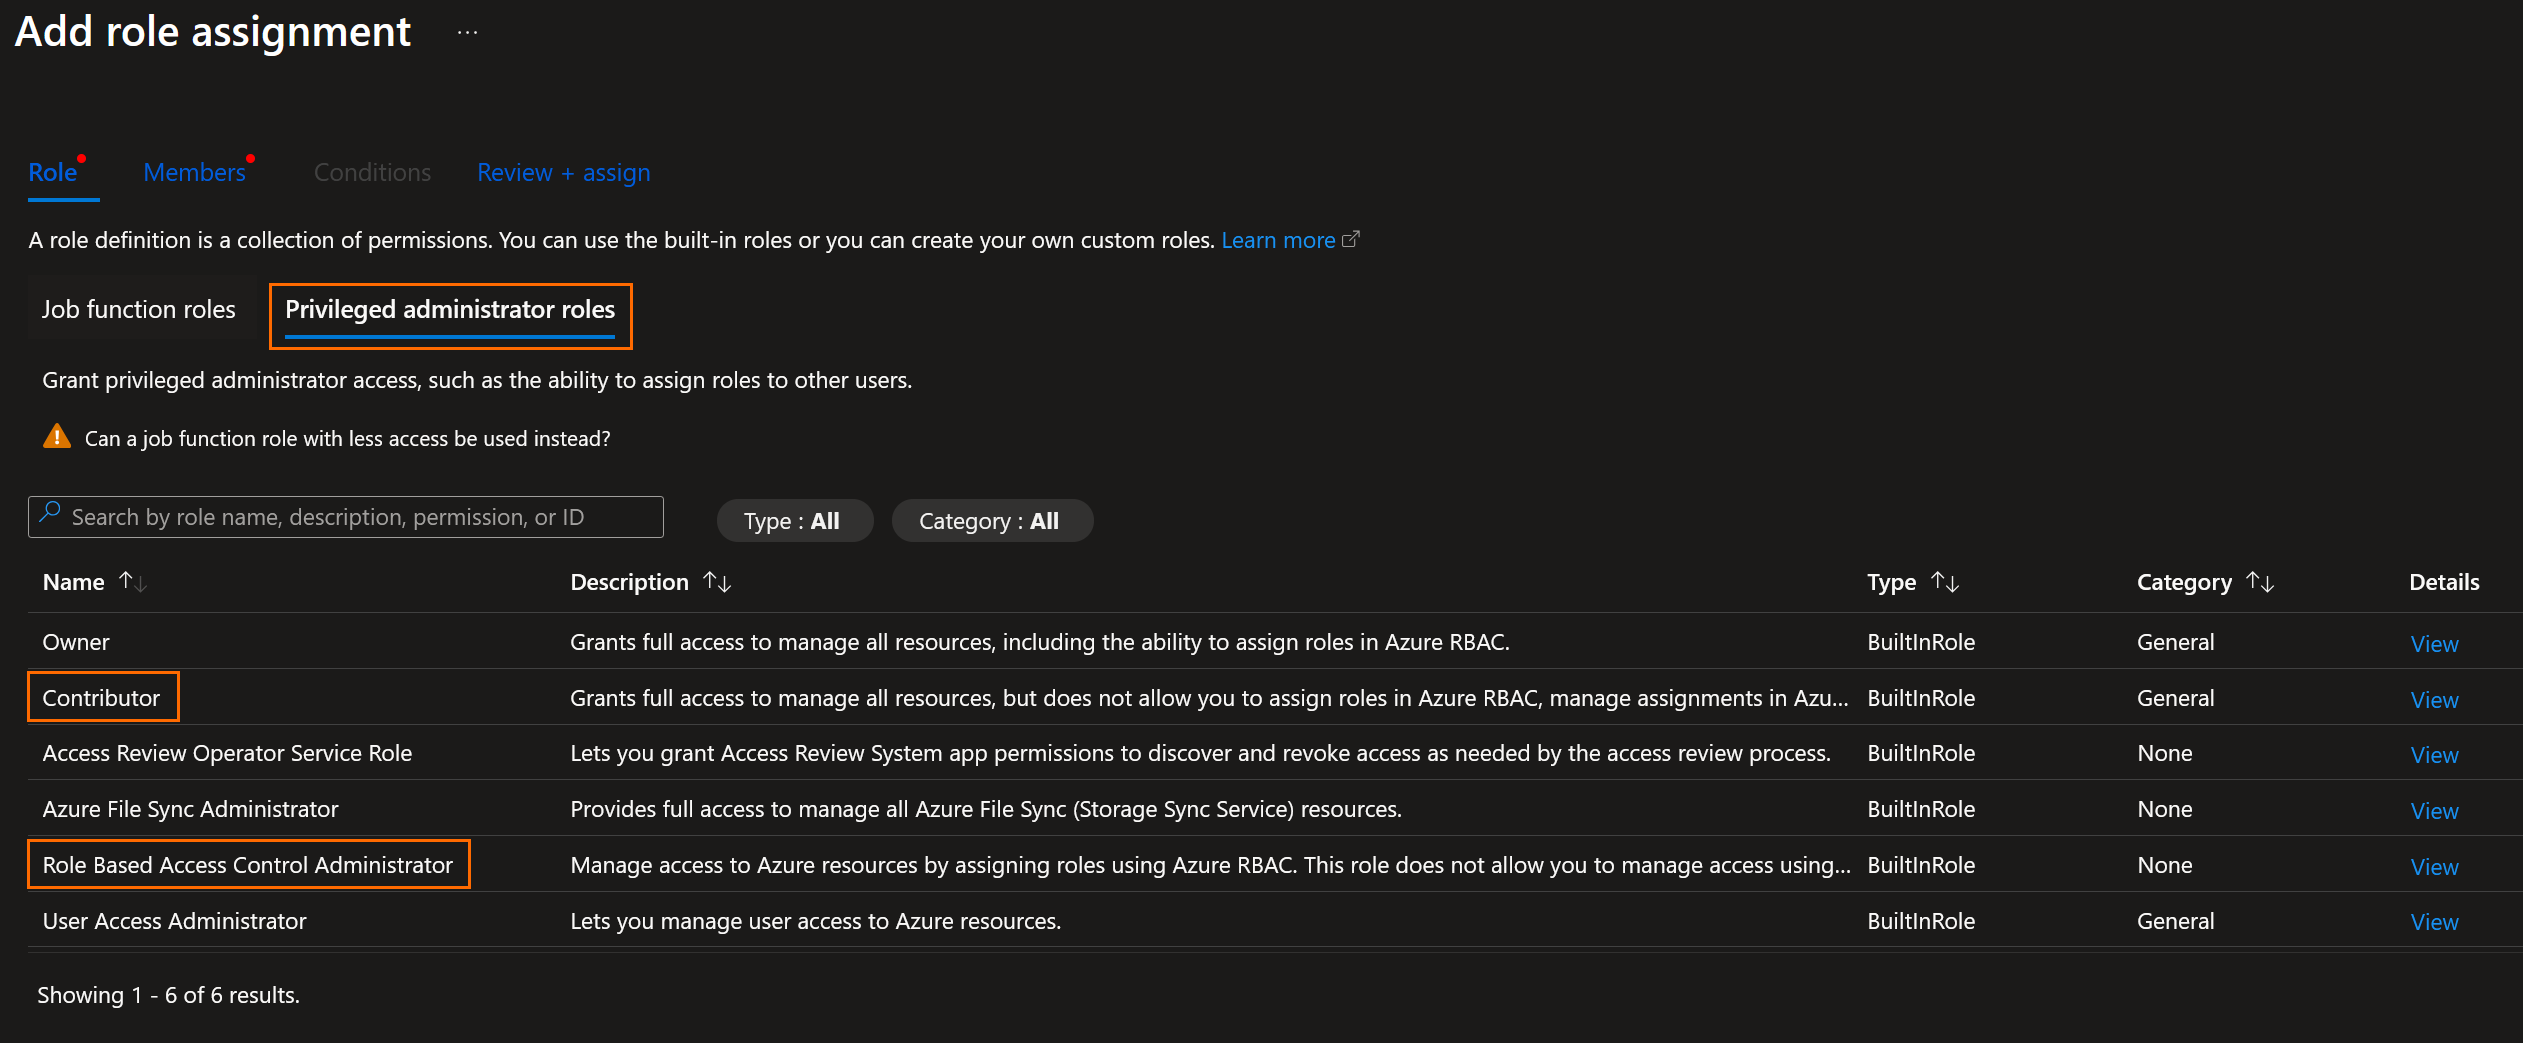Open the Category : All filter
Image resolution: width=2523 pixels, height=1043 pixels.
[991, 521]
